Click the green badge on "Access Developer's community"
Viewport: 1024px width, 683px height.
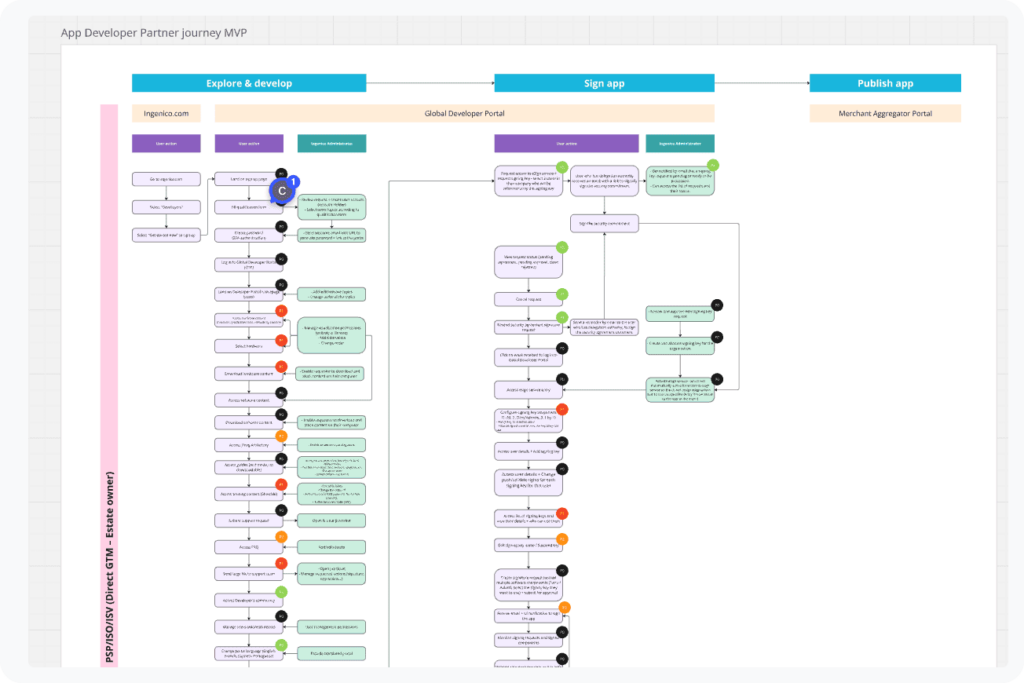point(280,592)
